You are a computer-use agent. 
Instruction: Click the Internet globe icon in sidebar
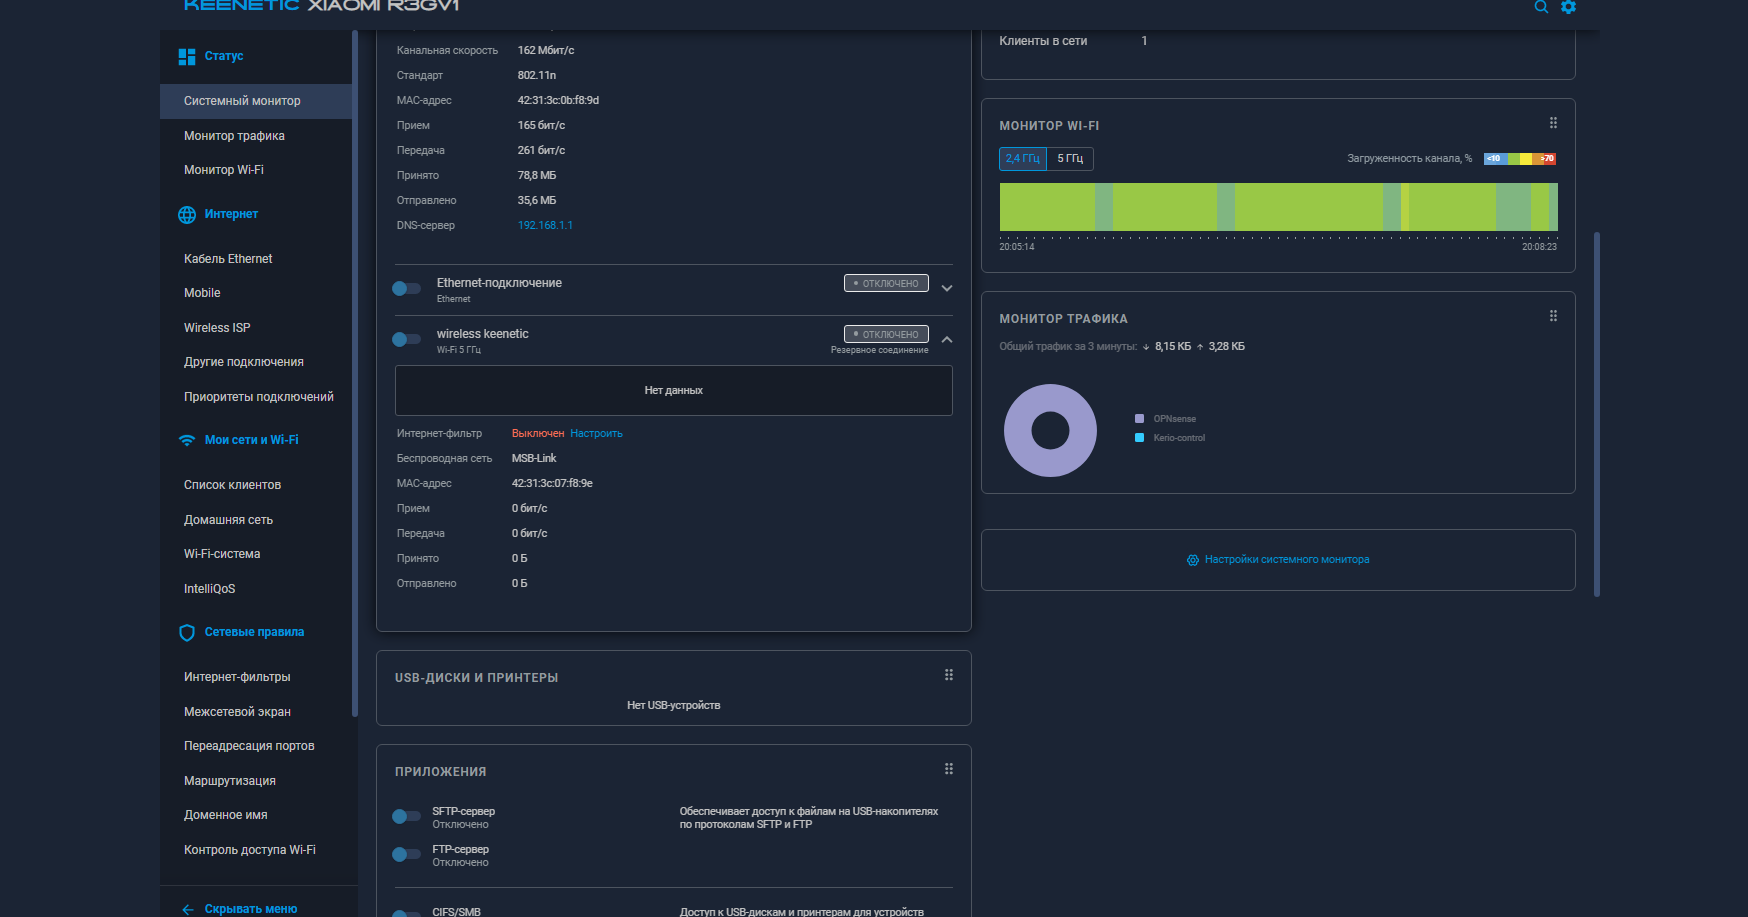(187, 215)
